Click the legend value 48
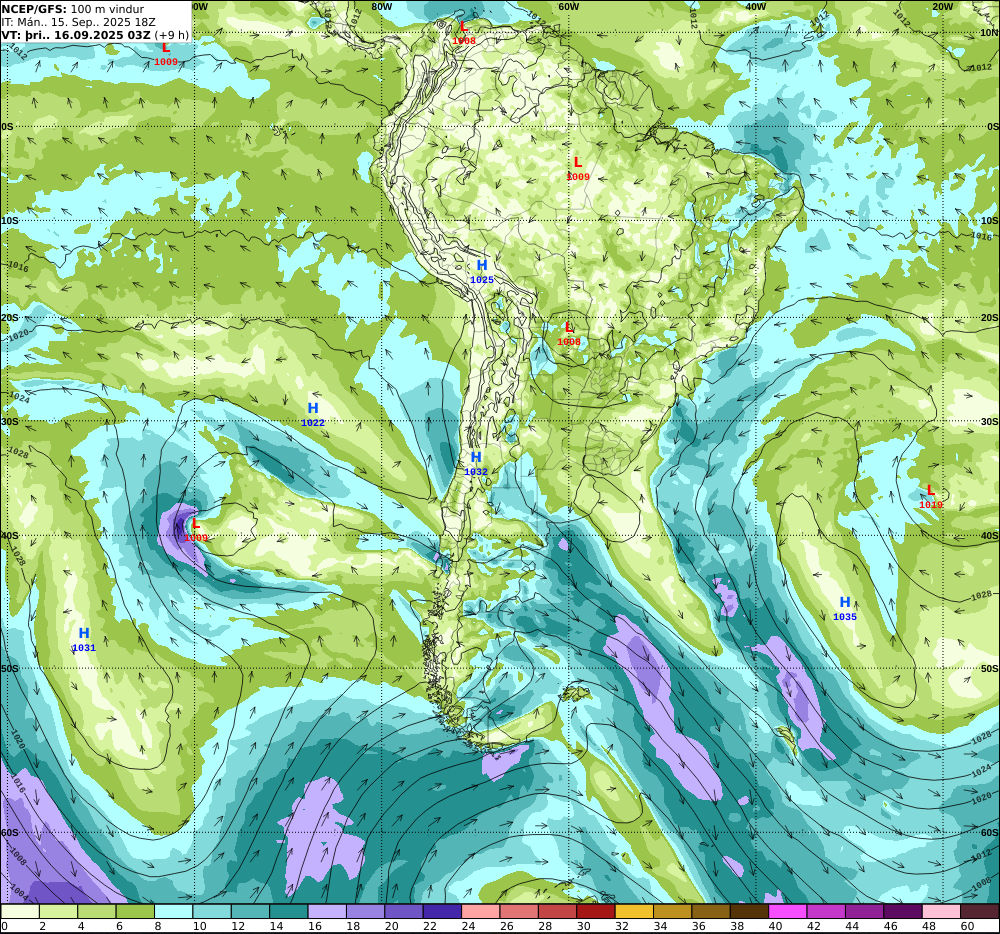The height and width of the screenshot is (934, 1000). 929,926
